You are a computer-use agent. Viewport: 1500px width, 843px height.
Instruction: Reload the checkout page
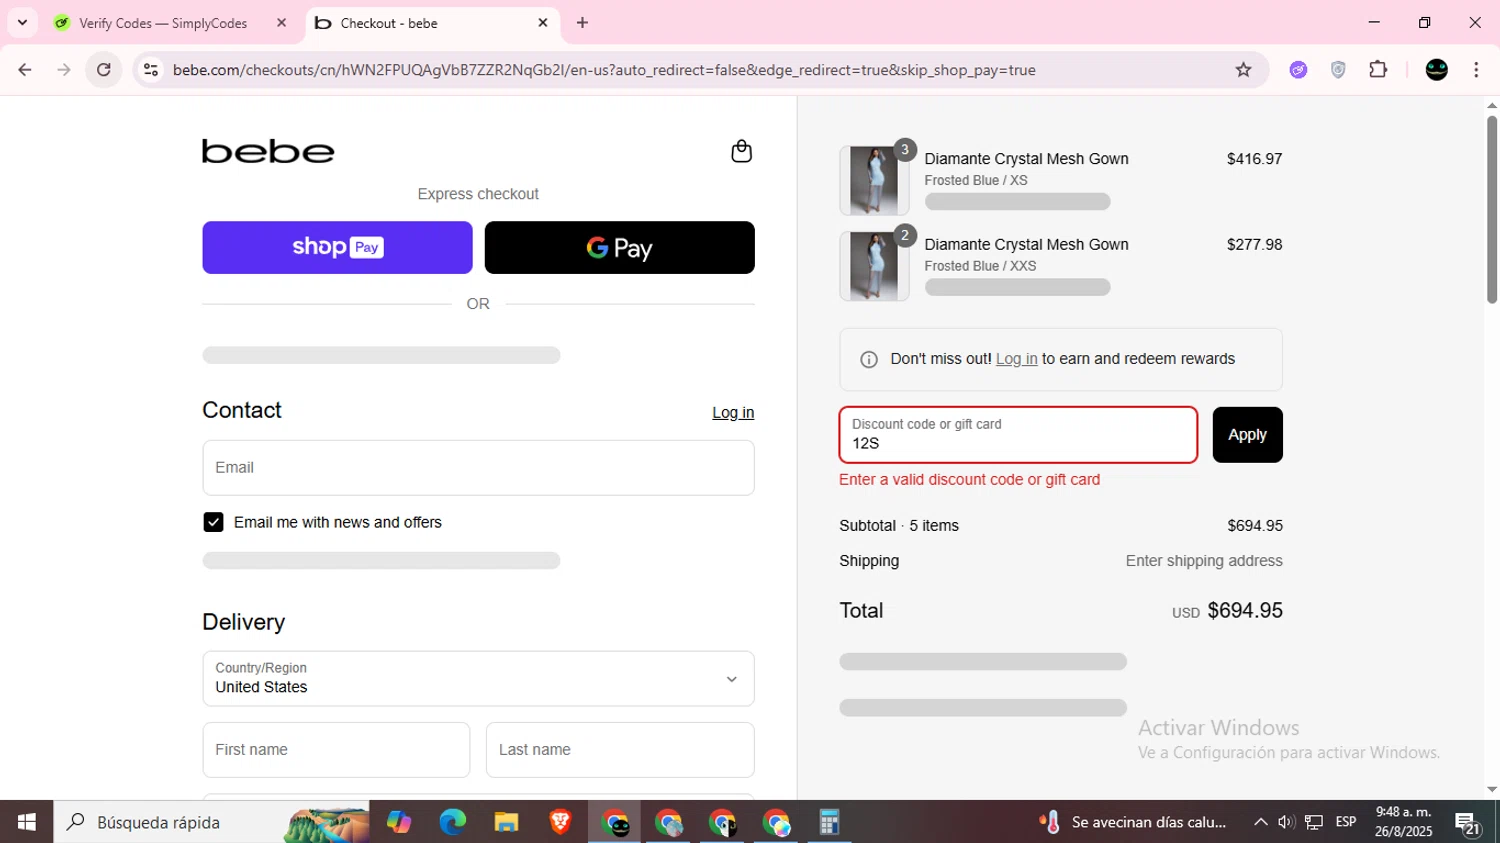(x=104, y=70)
